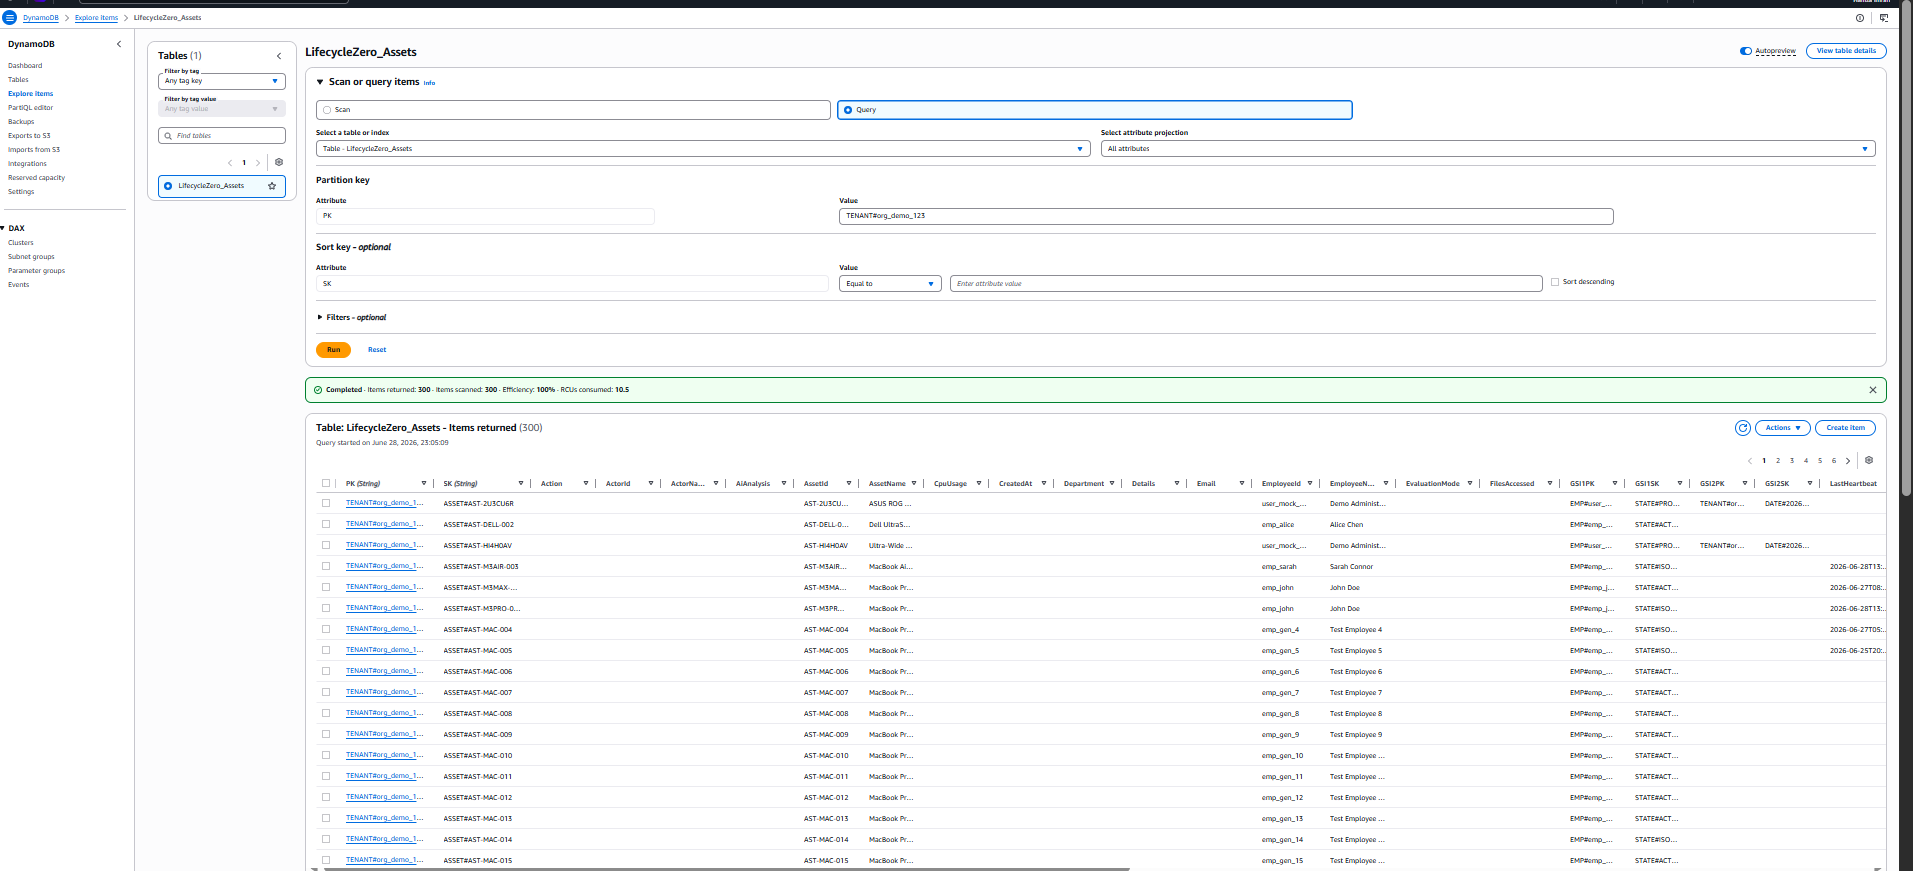Toggle the select-all rows checkbox
Viewport: 1913px width, 871px height.
coord(326,484)
